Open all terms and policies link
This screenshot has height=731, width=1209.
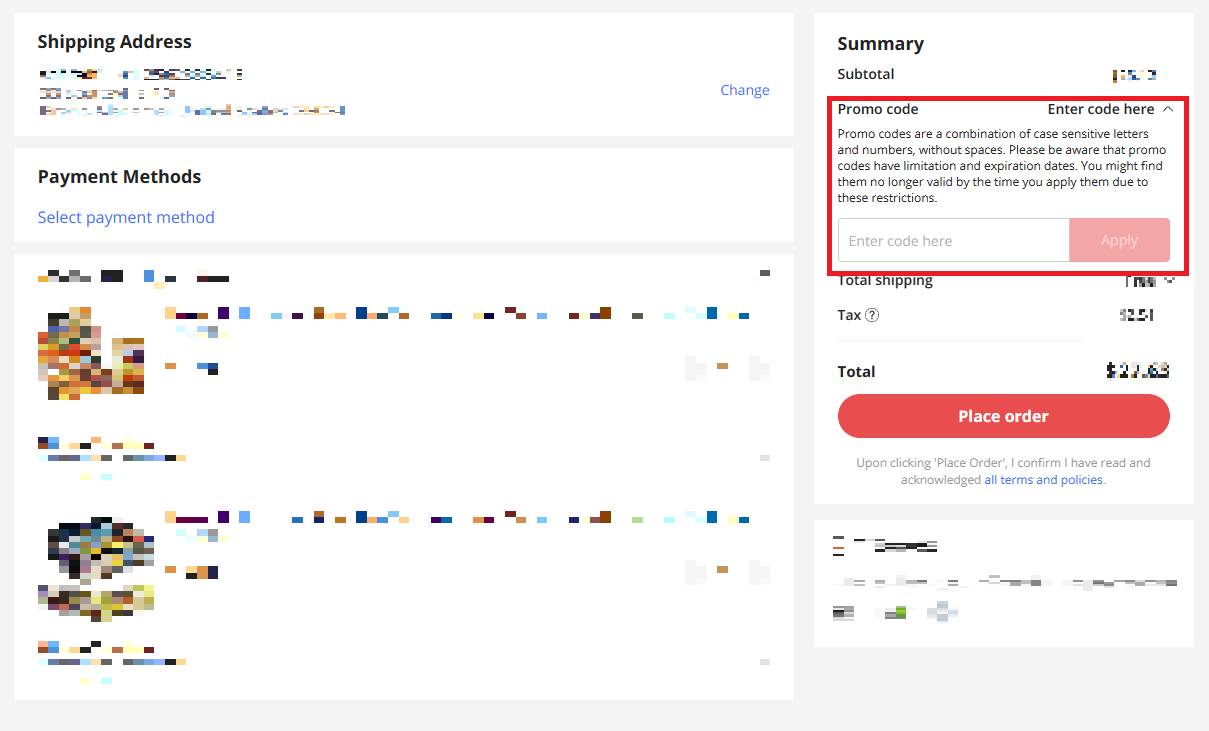pyautogui.click(x=1043, y=480)
